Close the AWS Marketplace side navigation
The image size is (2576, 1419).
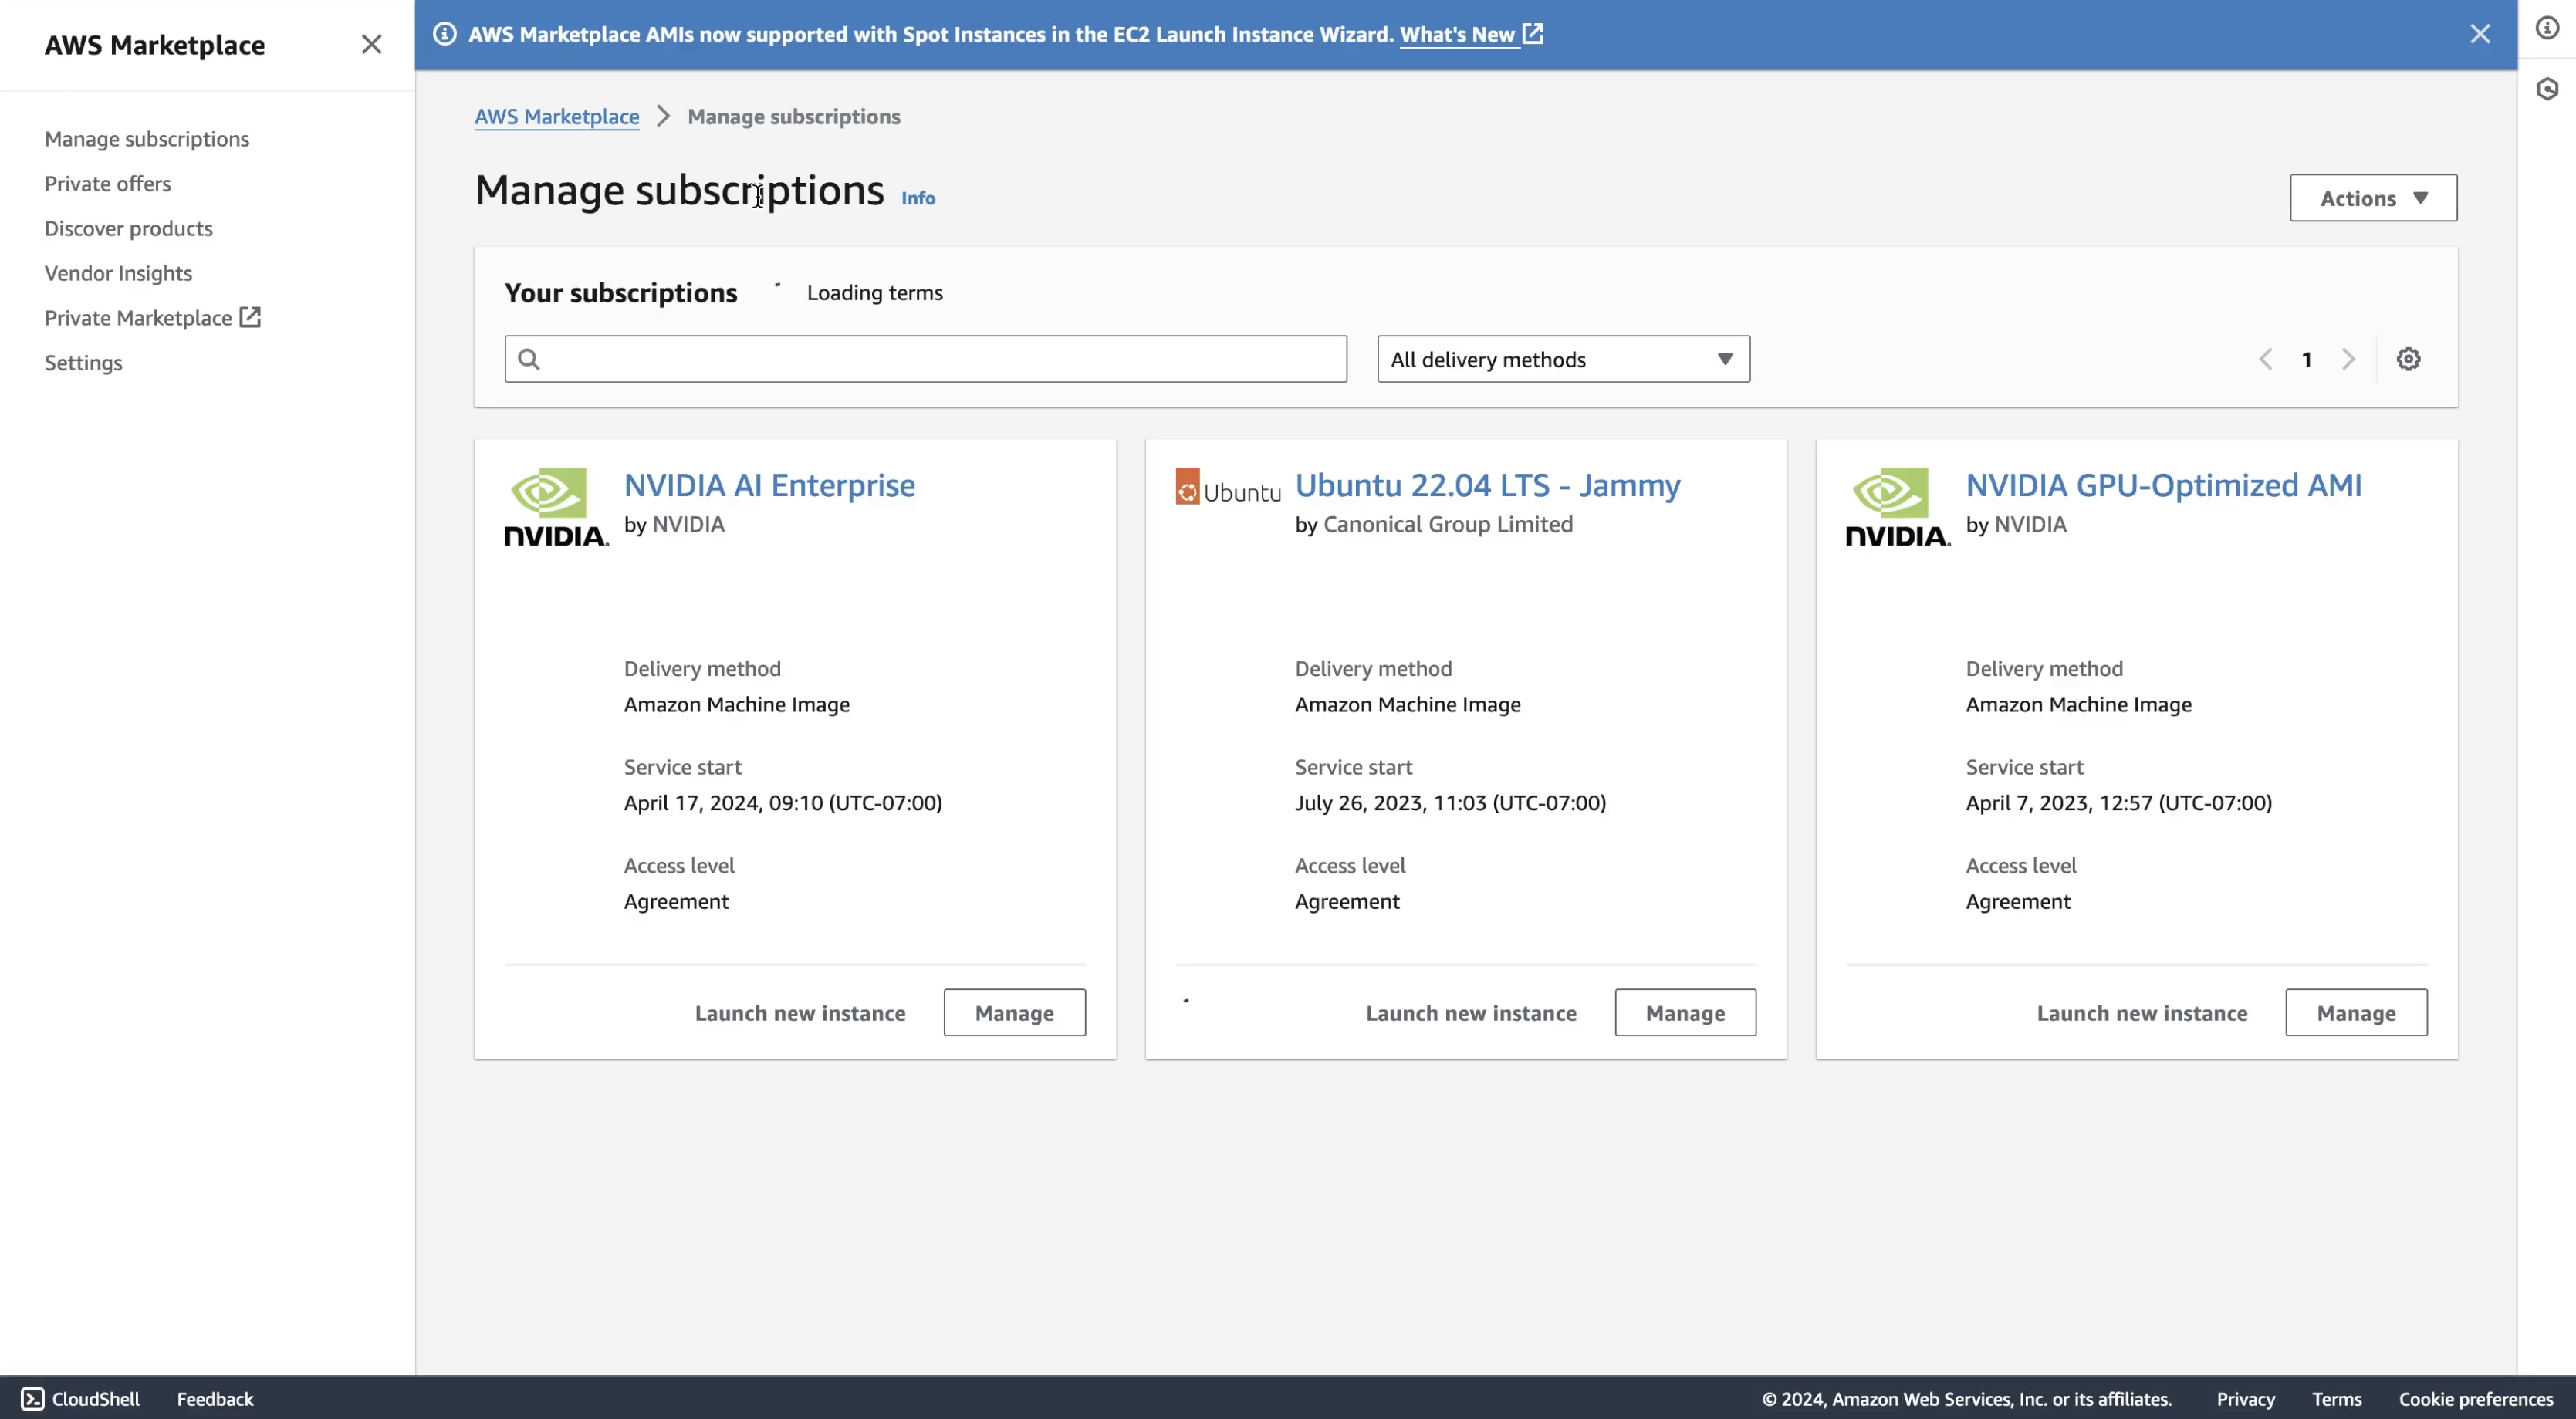click(371, 44)
